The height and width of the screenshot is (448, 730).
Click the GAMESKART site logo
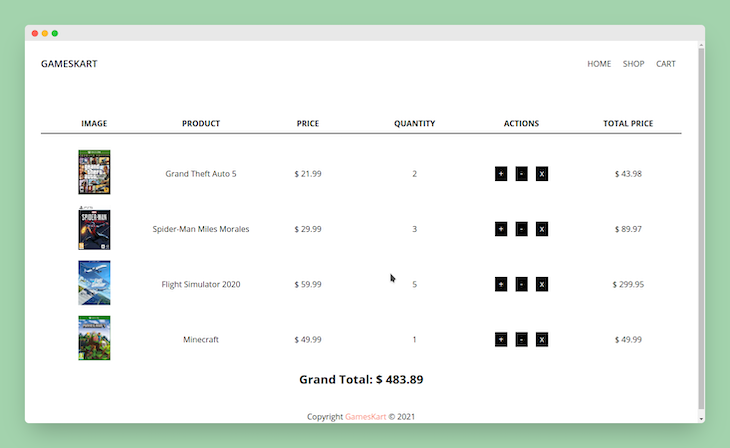(69, 64)
